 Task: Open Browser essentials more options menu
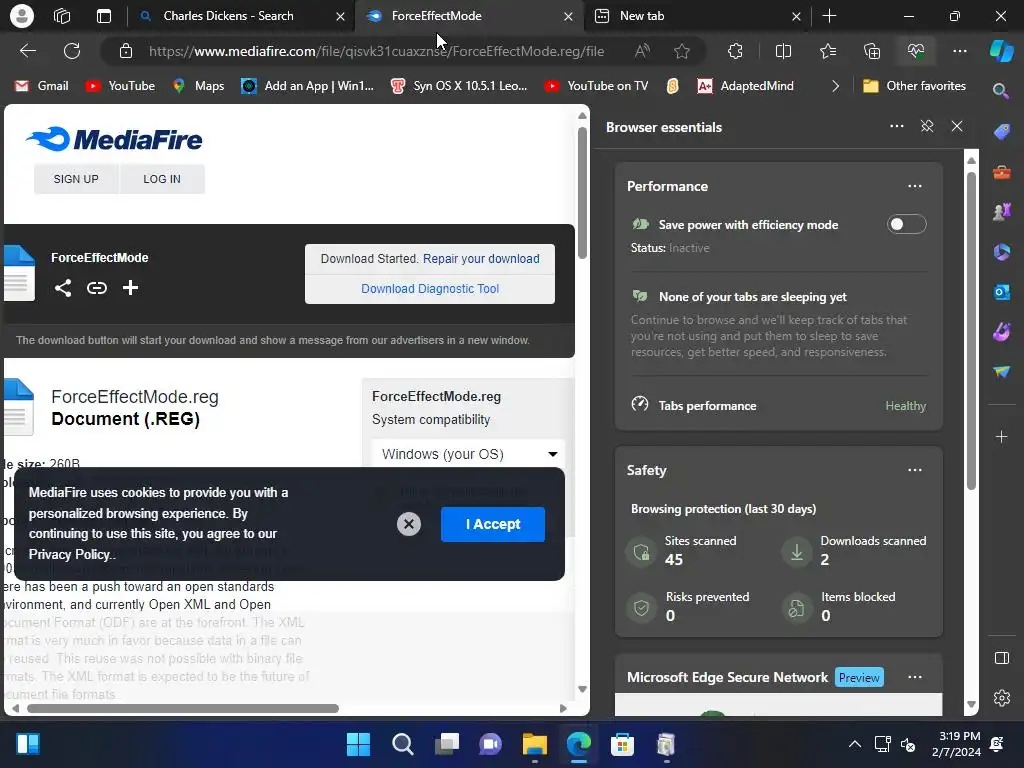897,126
